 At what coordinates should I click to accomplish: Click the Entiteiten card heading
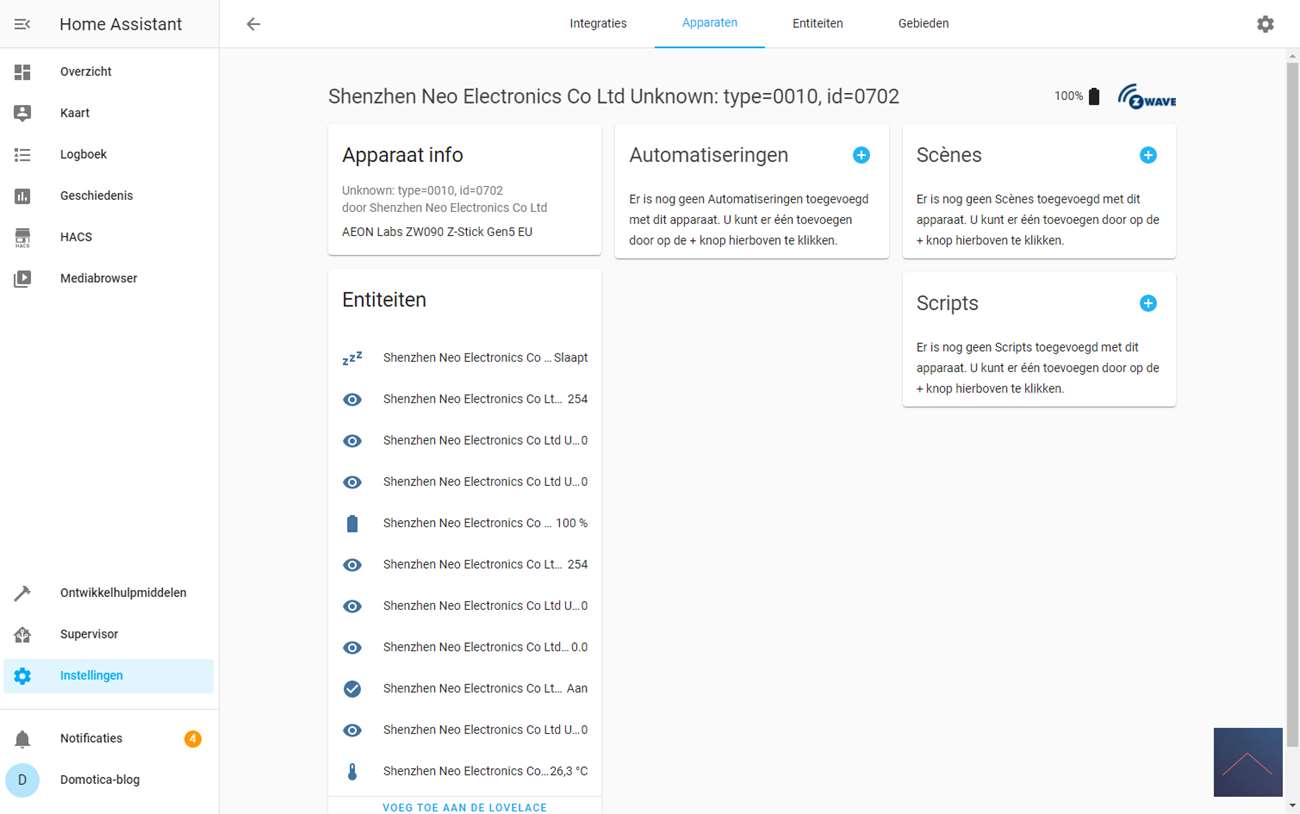pyautogui.click(x=384, y=300)
